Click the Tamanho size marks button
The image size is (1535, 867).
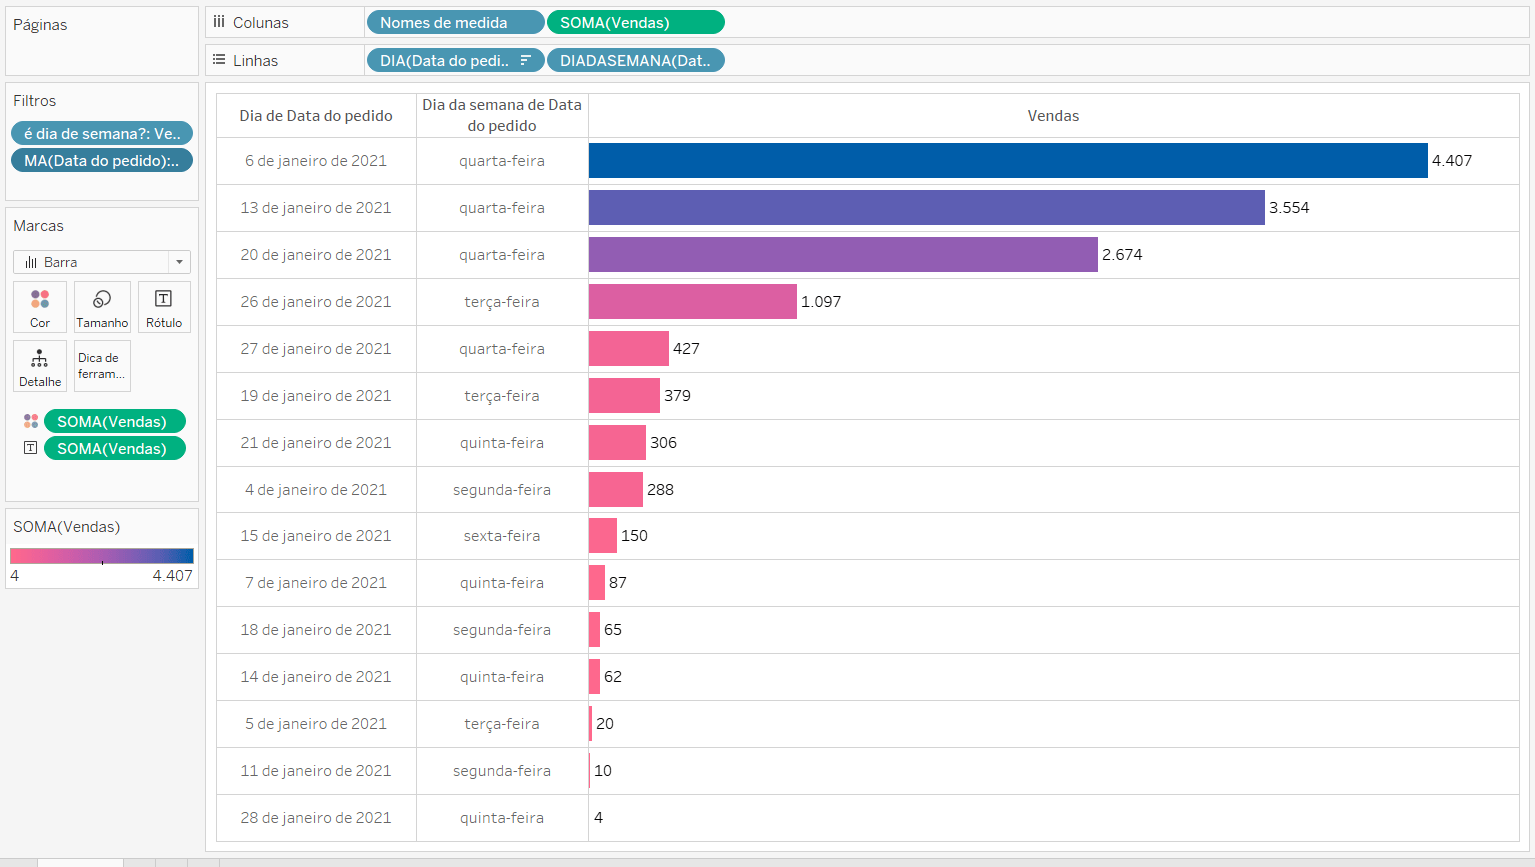[102, 307]
